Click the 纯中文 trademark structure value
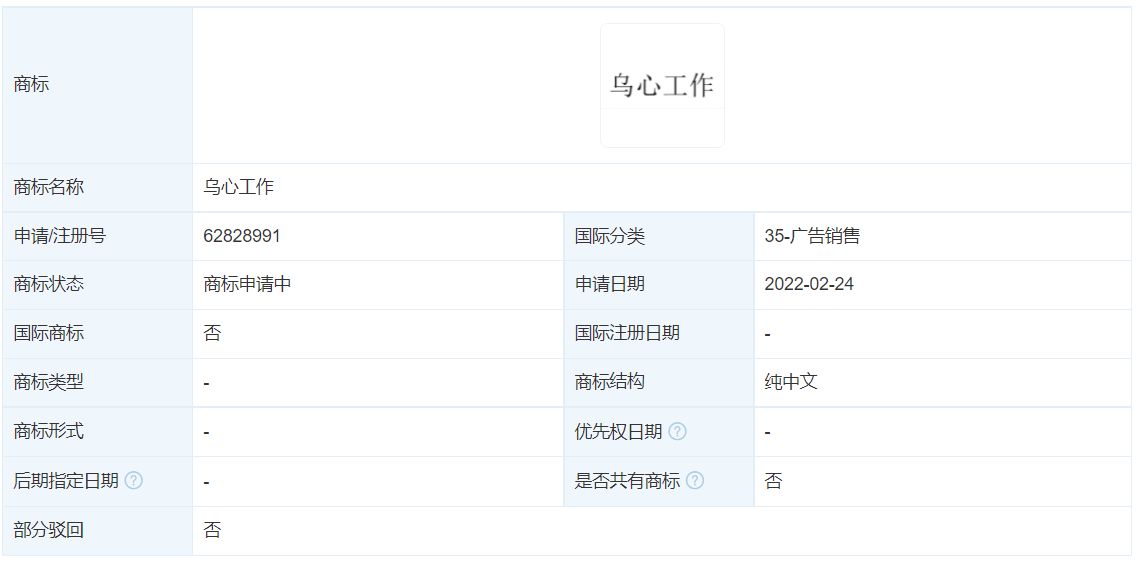Viewport: 1137px width, 561px height. 791,382
